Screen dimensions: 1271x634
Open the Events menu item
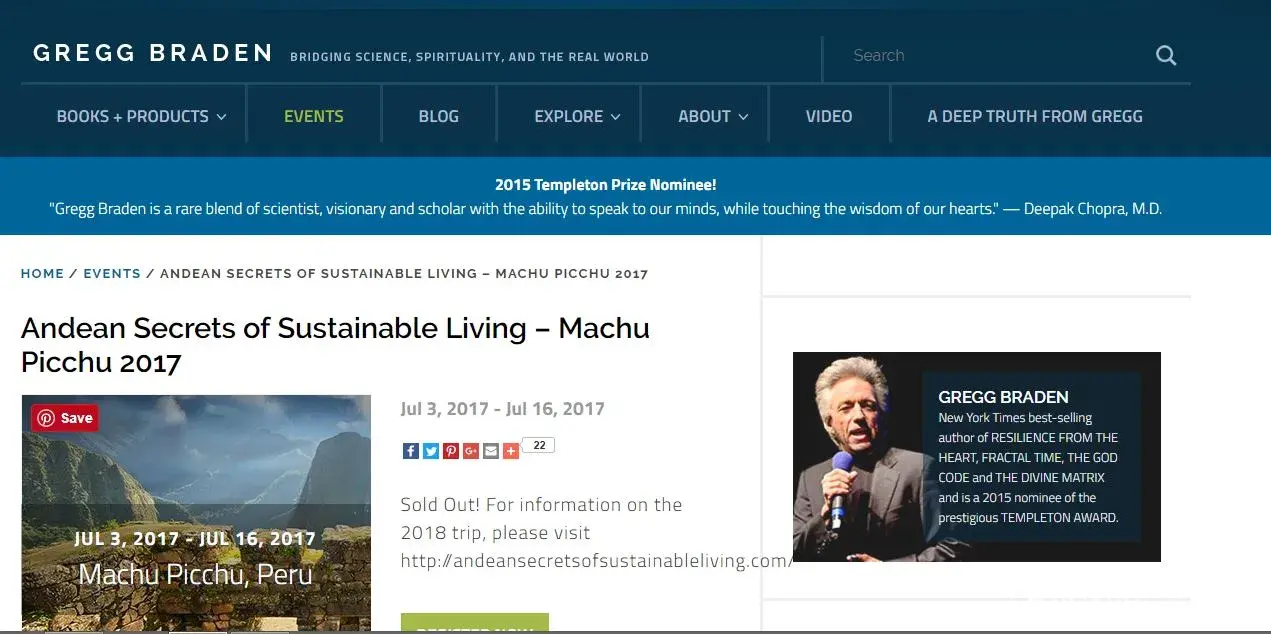[x=314, y=116]
